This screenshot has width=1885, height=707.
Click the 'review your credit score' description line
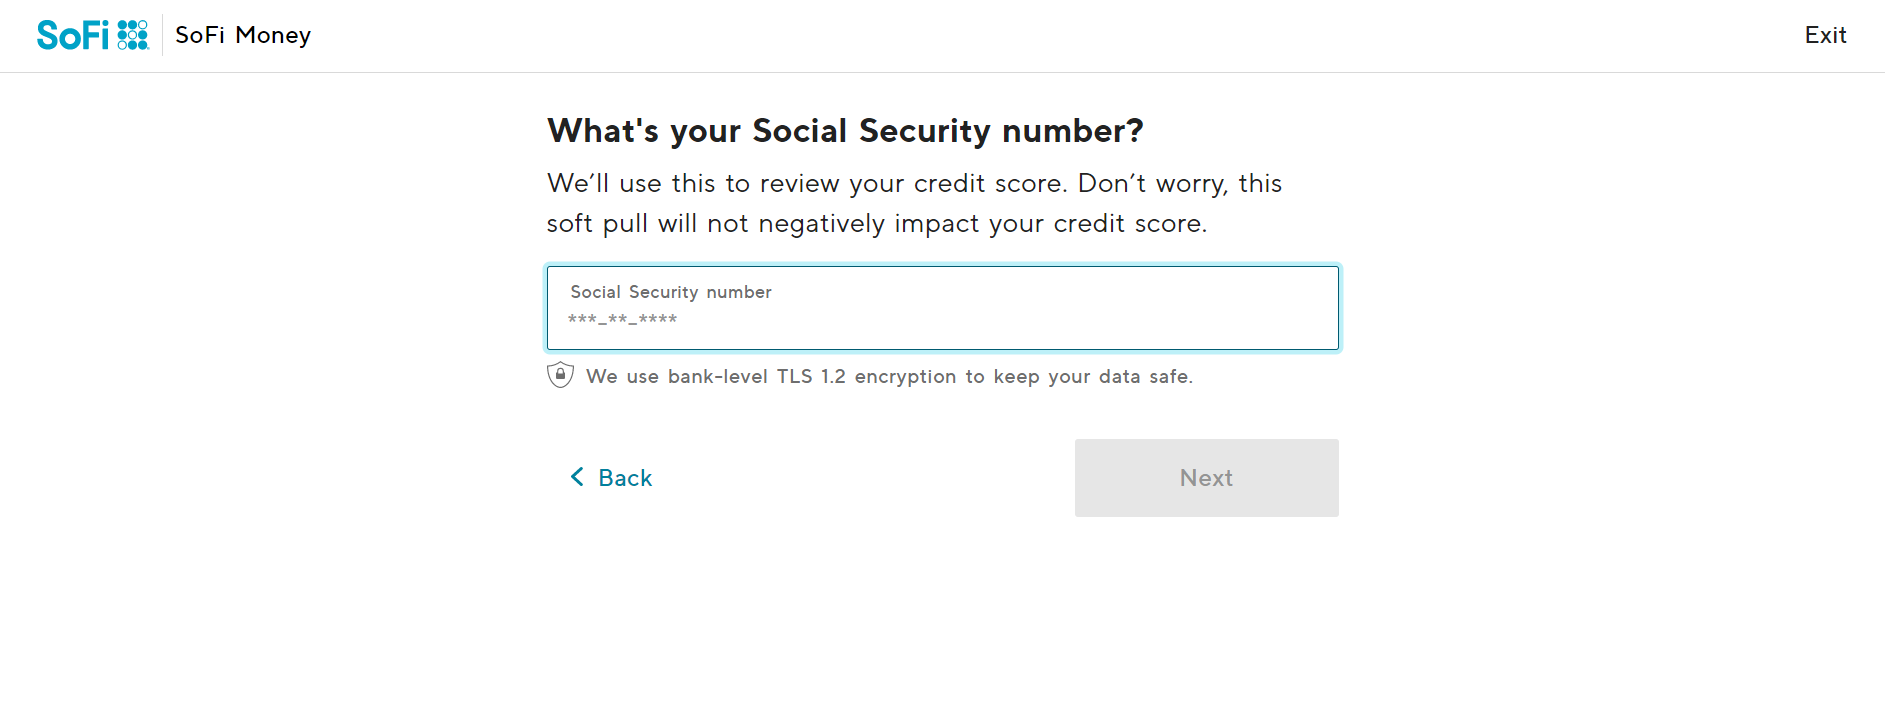pyautogui.click(x=914, y=184)
